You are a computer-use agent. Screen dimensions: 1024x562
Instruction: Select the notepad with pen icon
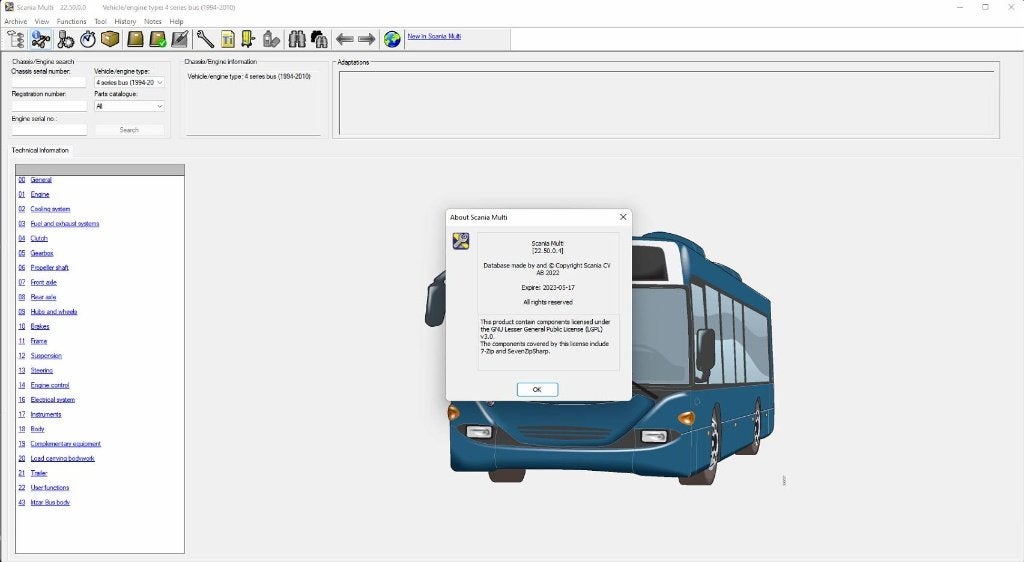[x=180, y=40]
